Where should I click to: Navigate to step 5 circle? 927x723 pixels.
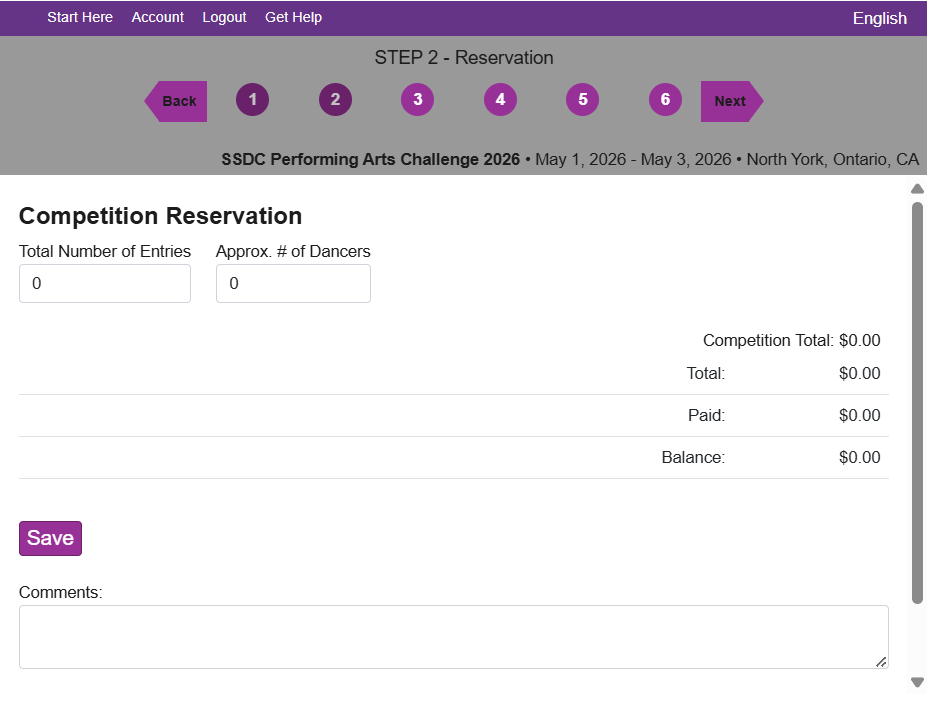click(582, 100)
